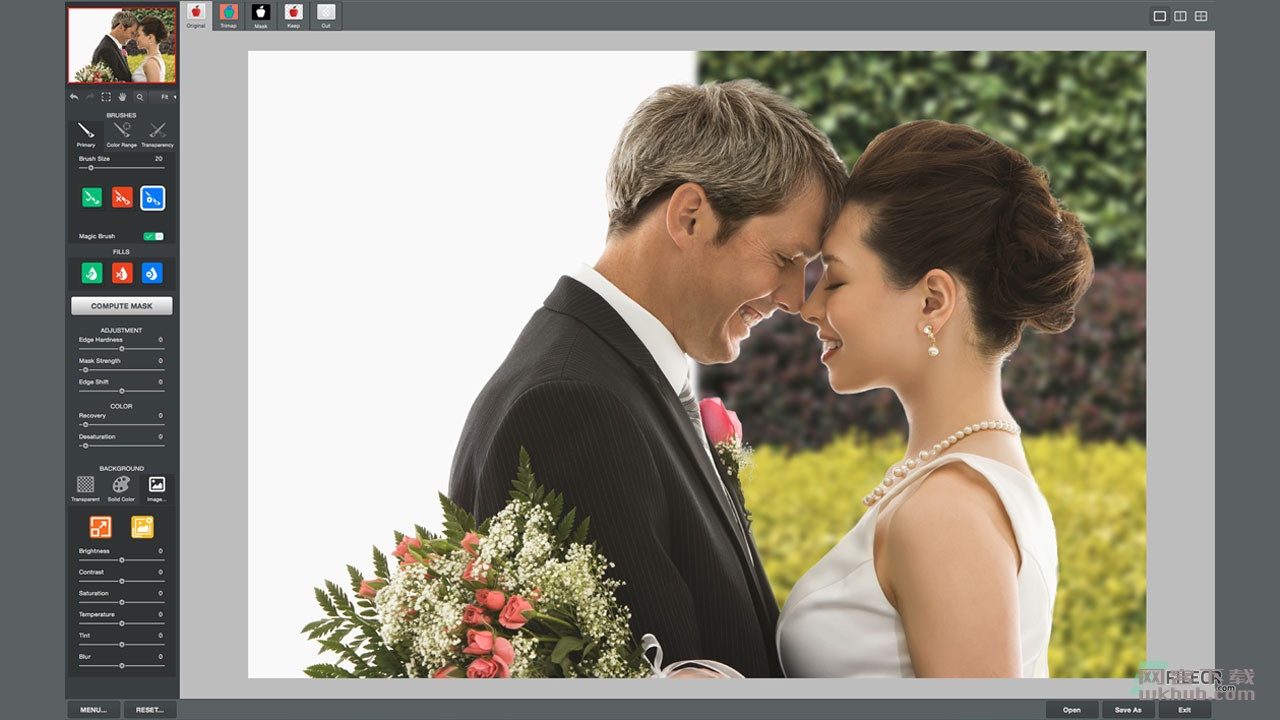Select the blue compute fill
The height and width of the screenshot is (720, 1280).
point(152,272)
